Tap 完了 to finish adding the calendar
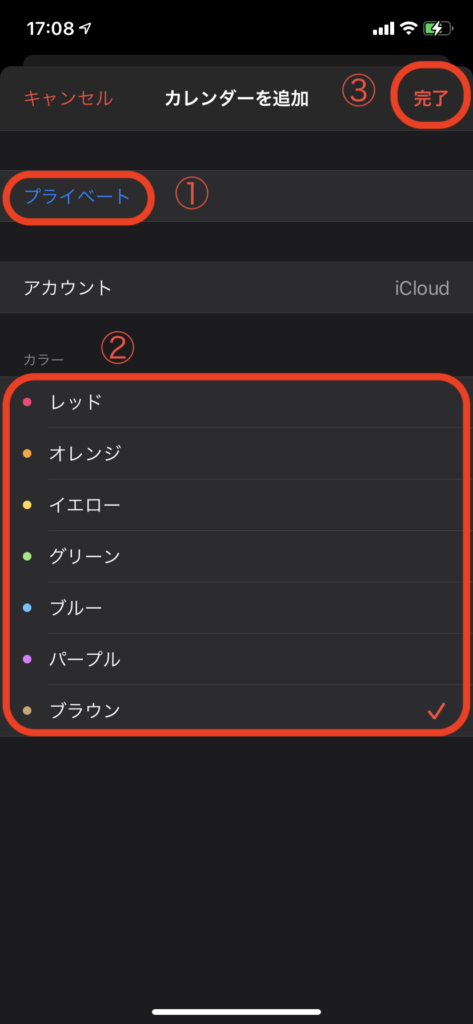 431,99
